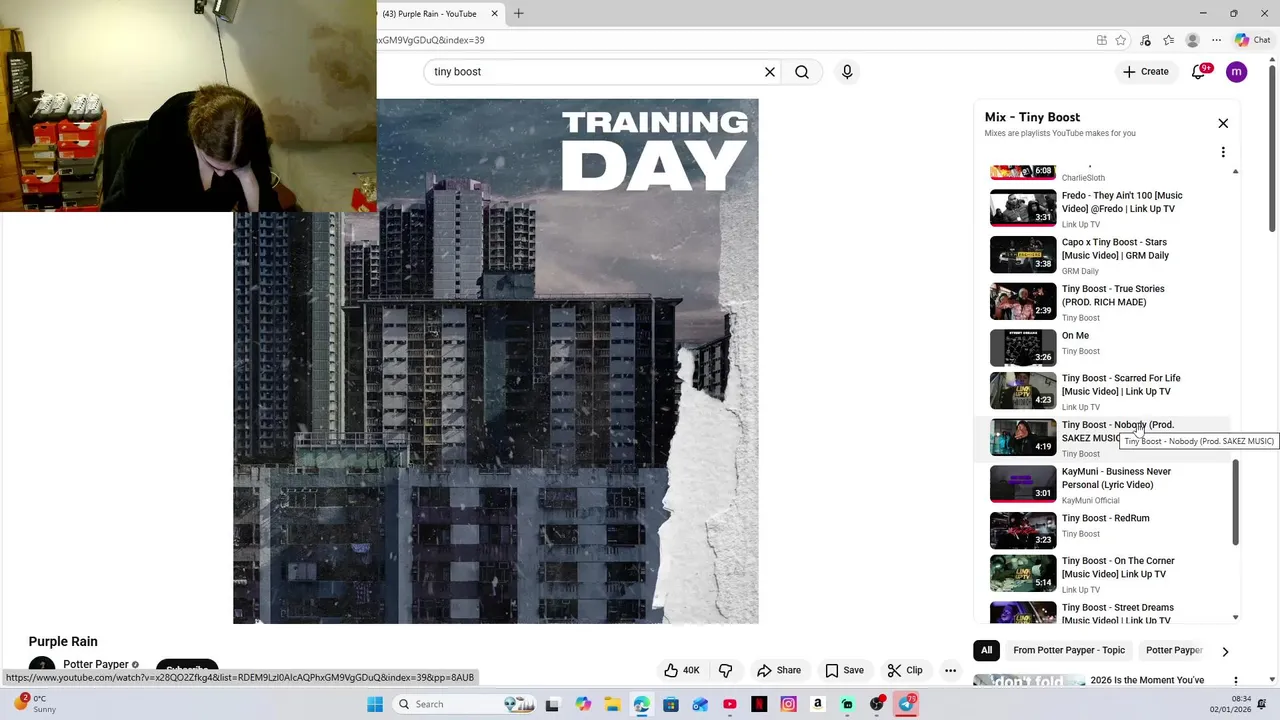Viewport: 1280px width, 720px height.
Task: Open Instagram from the taskbar
Action: click(x=788, y=704)
